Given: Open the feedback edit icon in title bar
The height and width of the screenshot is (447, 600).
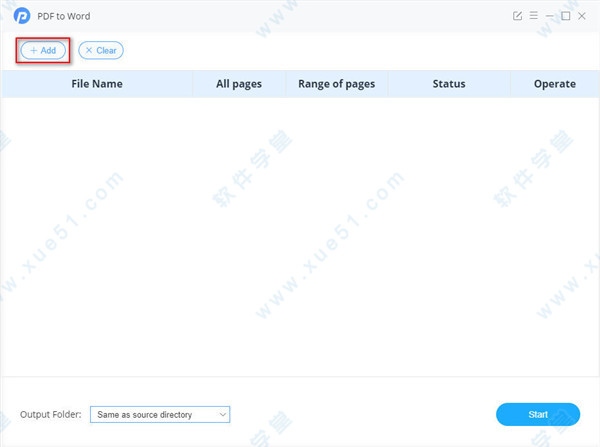Looking at the screenshot, I should [517, 16].
